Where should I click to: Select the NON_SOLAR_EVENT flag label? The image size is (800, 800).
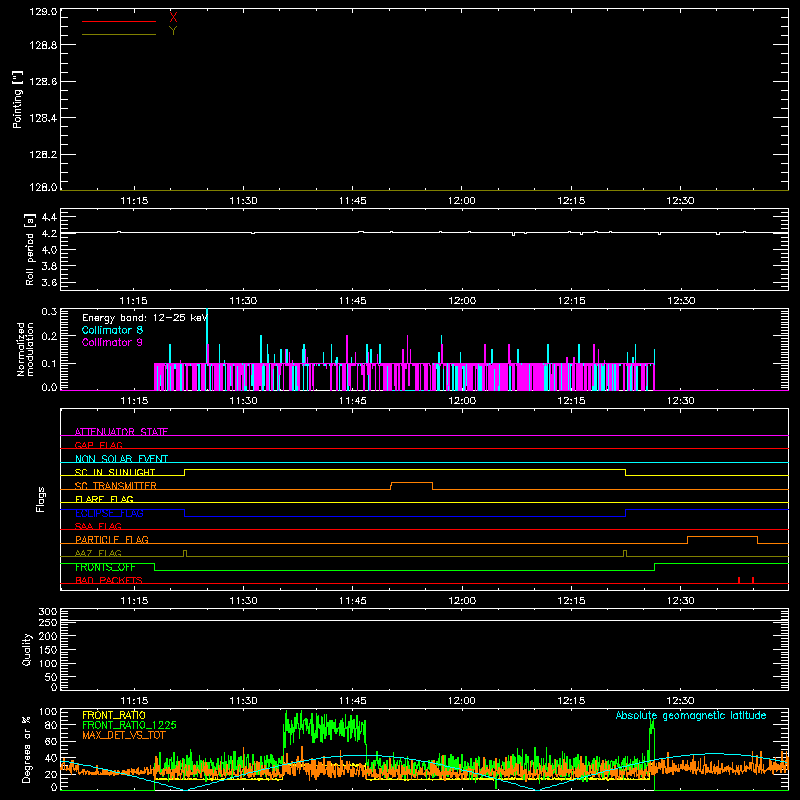pyautogui.click(x=121, y=459)
